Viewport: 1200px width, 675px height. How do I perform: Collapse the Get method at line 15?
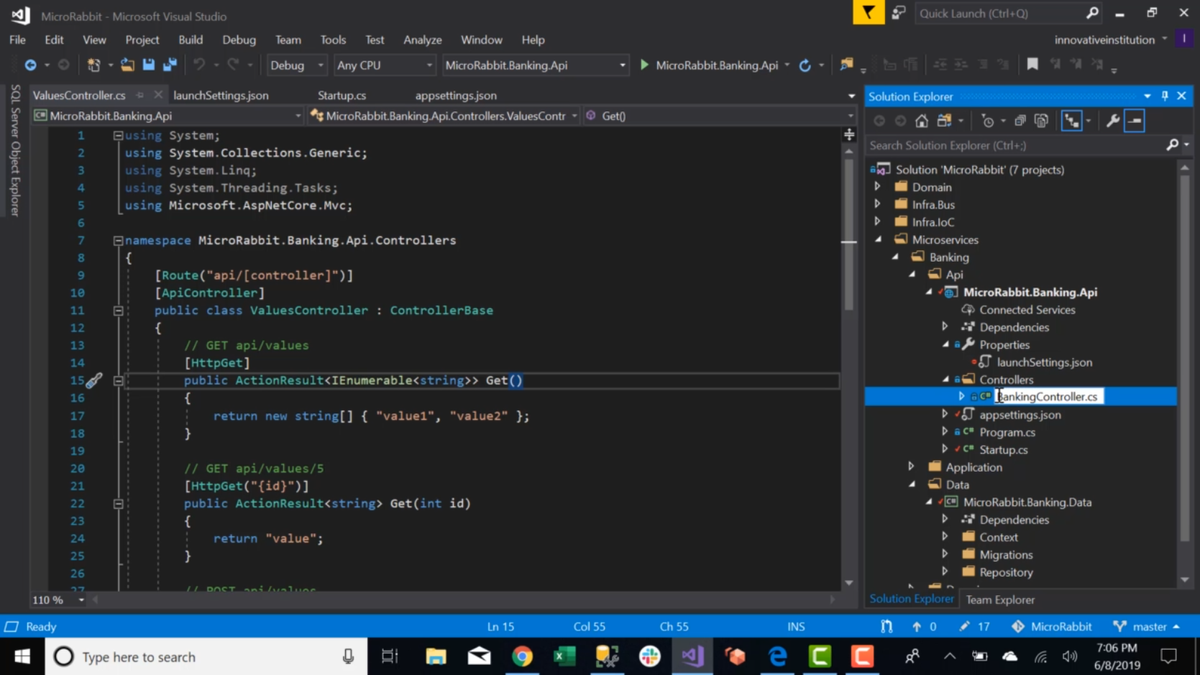[x=118, y=381]
